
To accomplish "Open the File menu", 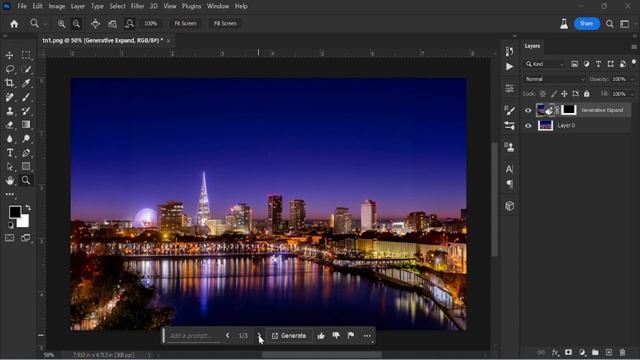I will (x=22, y=6).
